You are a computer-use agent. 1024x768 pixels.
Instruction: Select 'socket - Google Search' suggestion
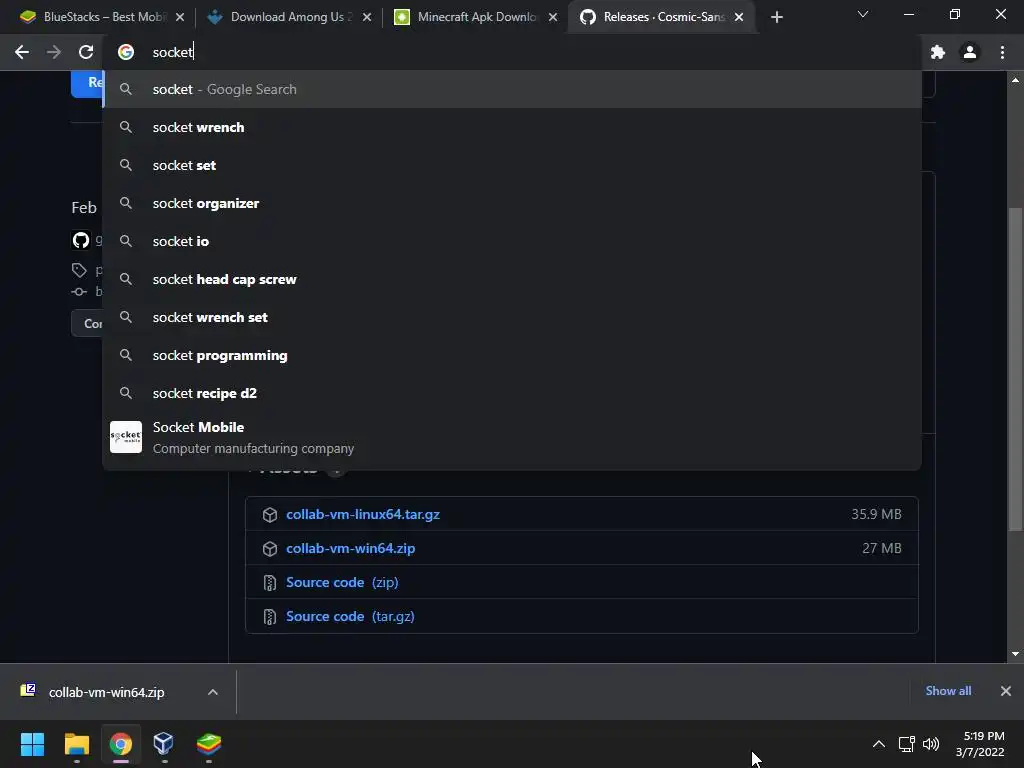pyautogui.click(x=512, y=89)
